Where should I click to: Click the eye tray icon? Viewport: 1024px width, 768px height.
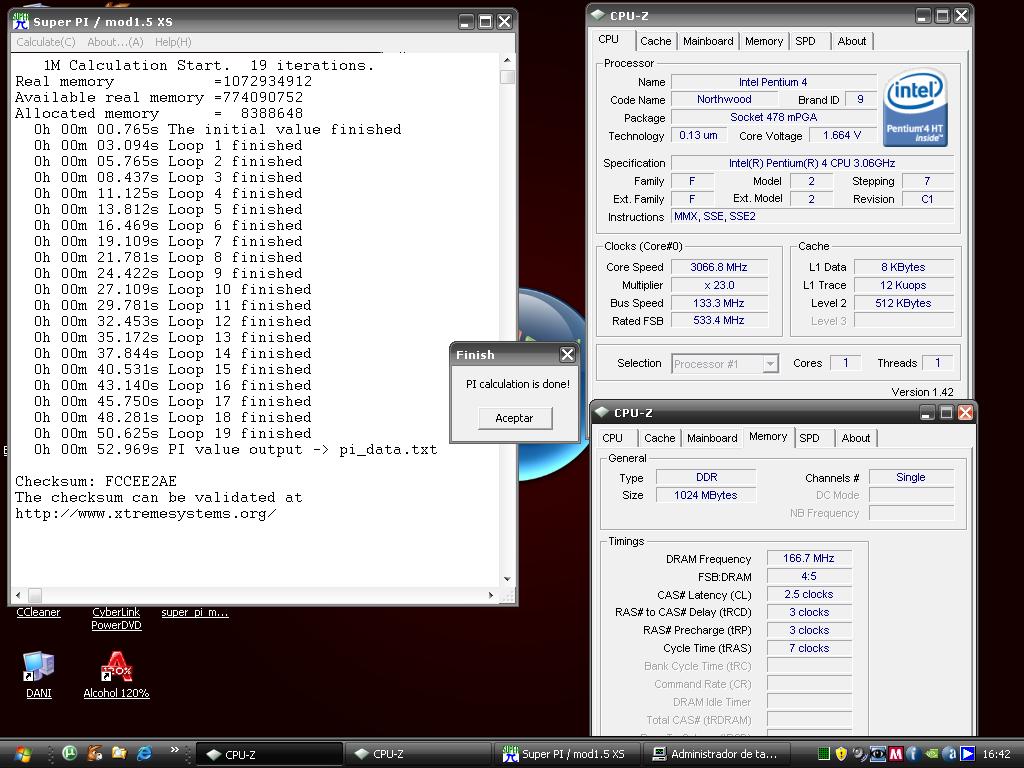pyautogui.click(x=878, y=754)
